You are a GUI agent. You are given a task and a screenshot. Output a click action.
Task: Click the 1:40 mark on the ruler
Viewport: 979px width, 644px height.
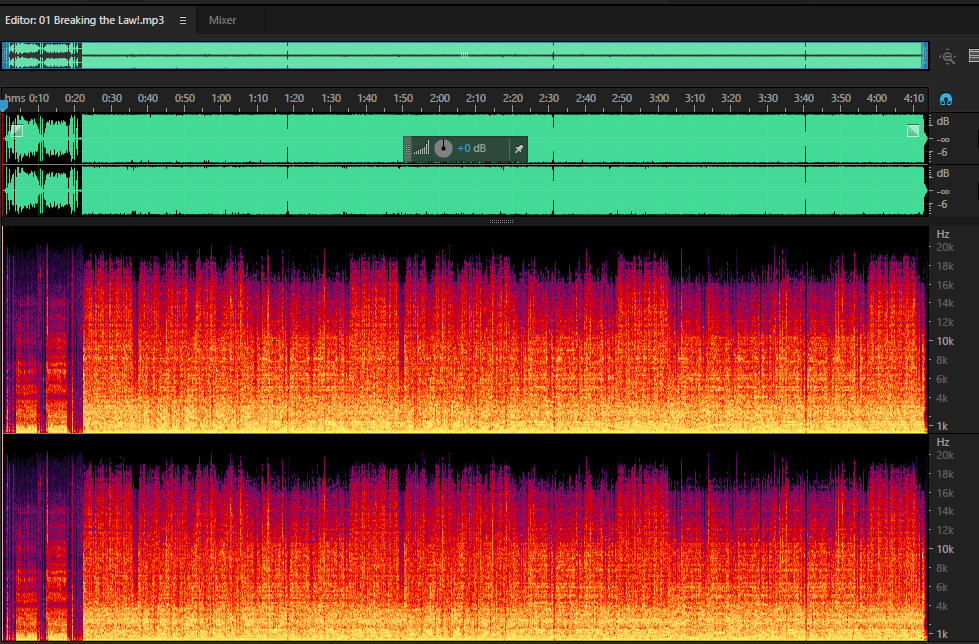[x=367, y=98]
